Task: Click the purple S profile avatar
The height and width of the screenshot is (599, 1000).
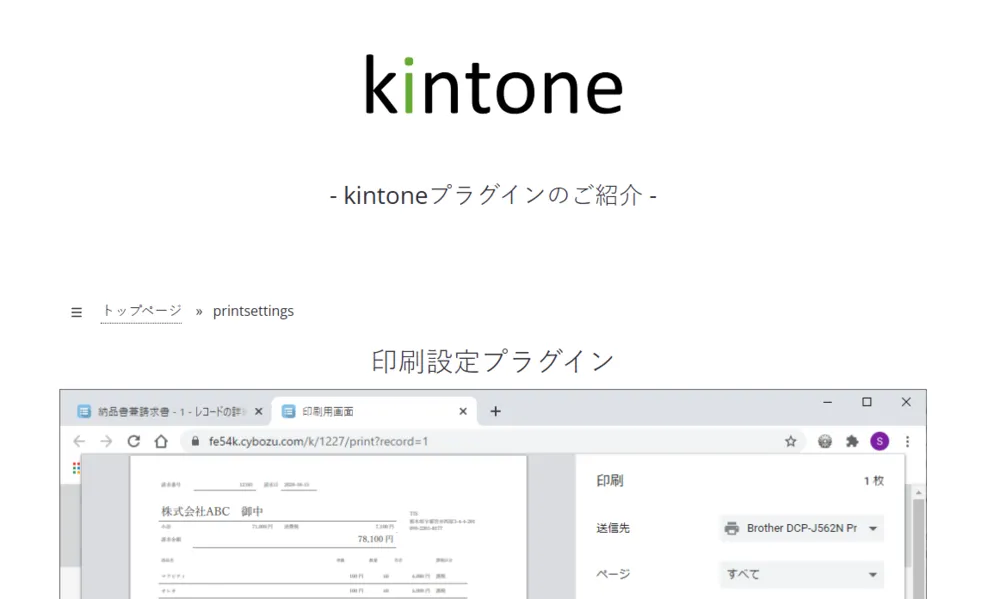Action: coord(879,441)
